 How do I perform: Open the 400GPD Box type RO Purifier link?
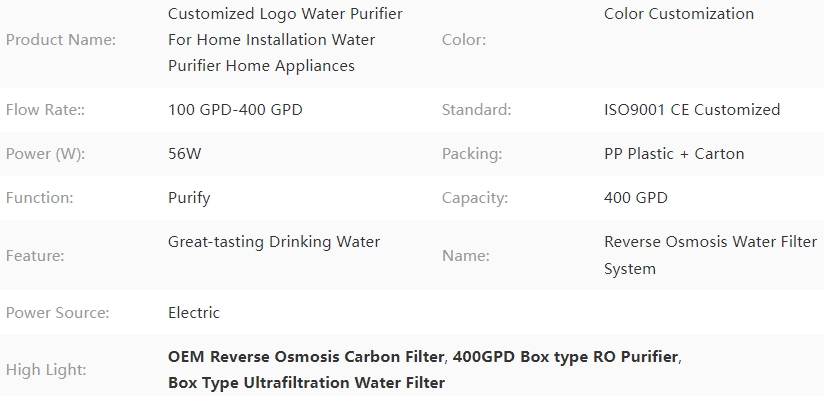[565, 357]
